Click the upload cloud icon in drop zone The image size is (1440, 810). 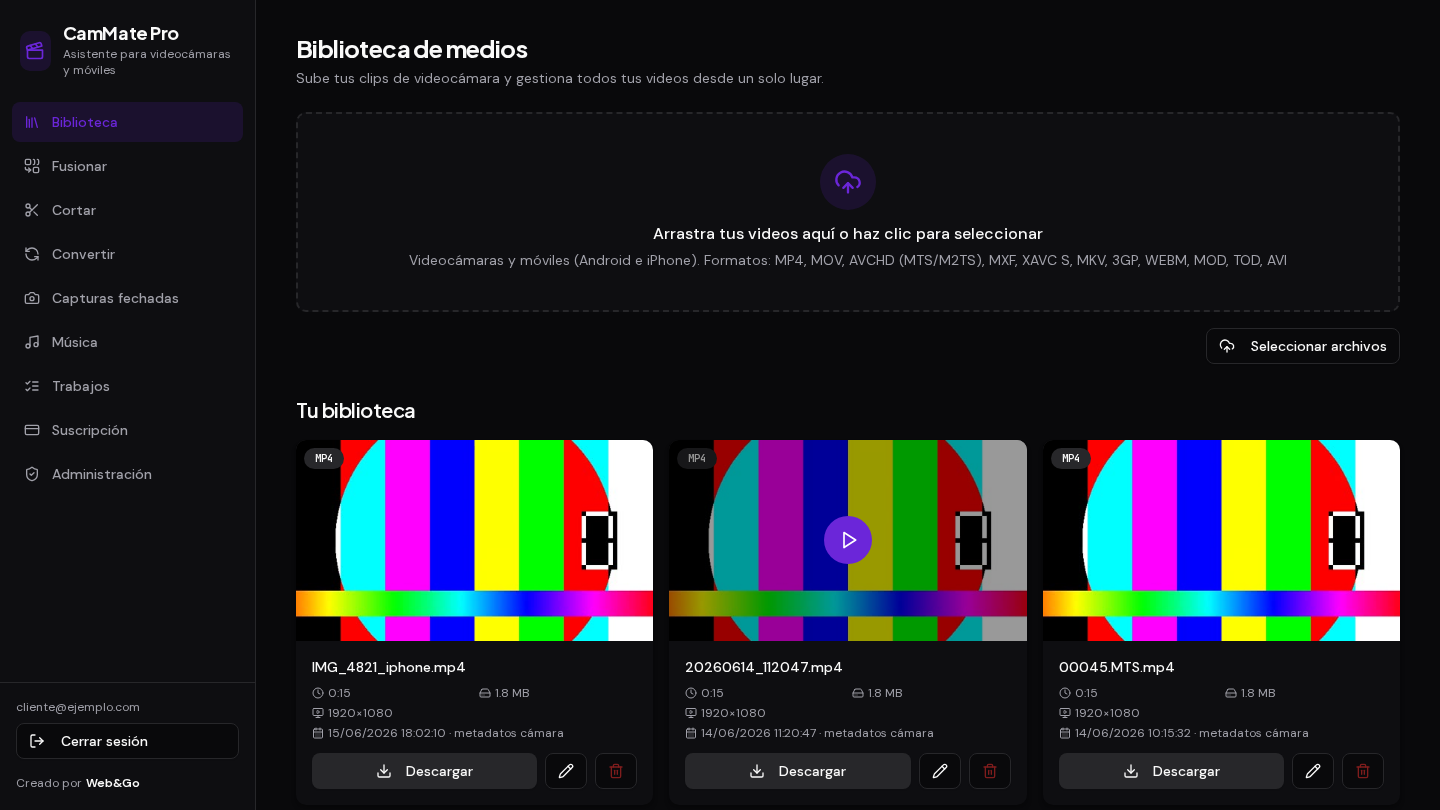tap(848, 182)
